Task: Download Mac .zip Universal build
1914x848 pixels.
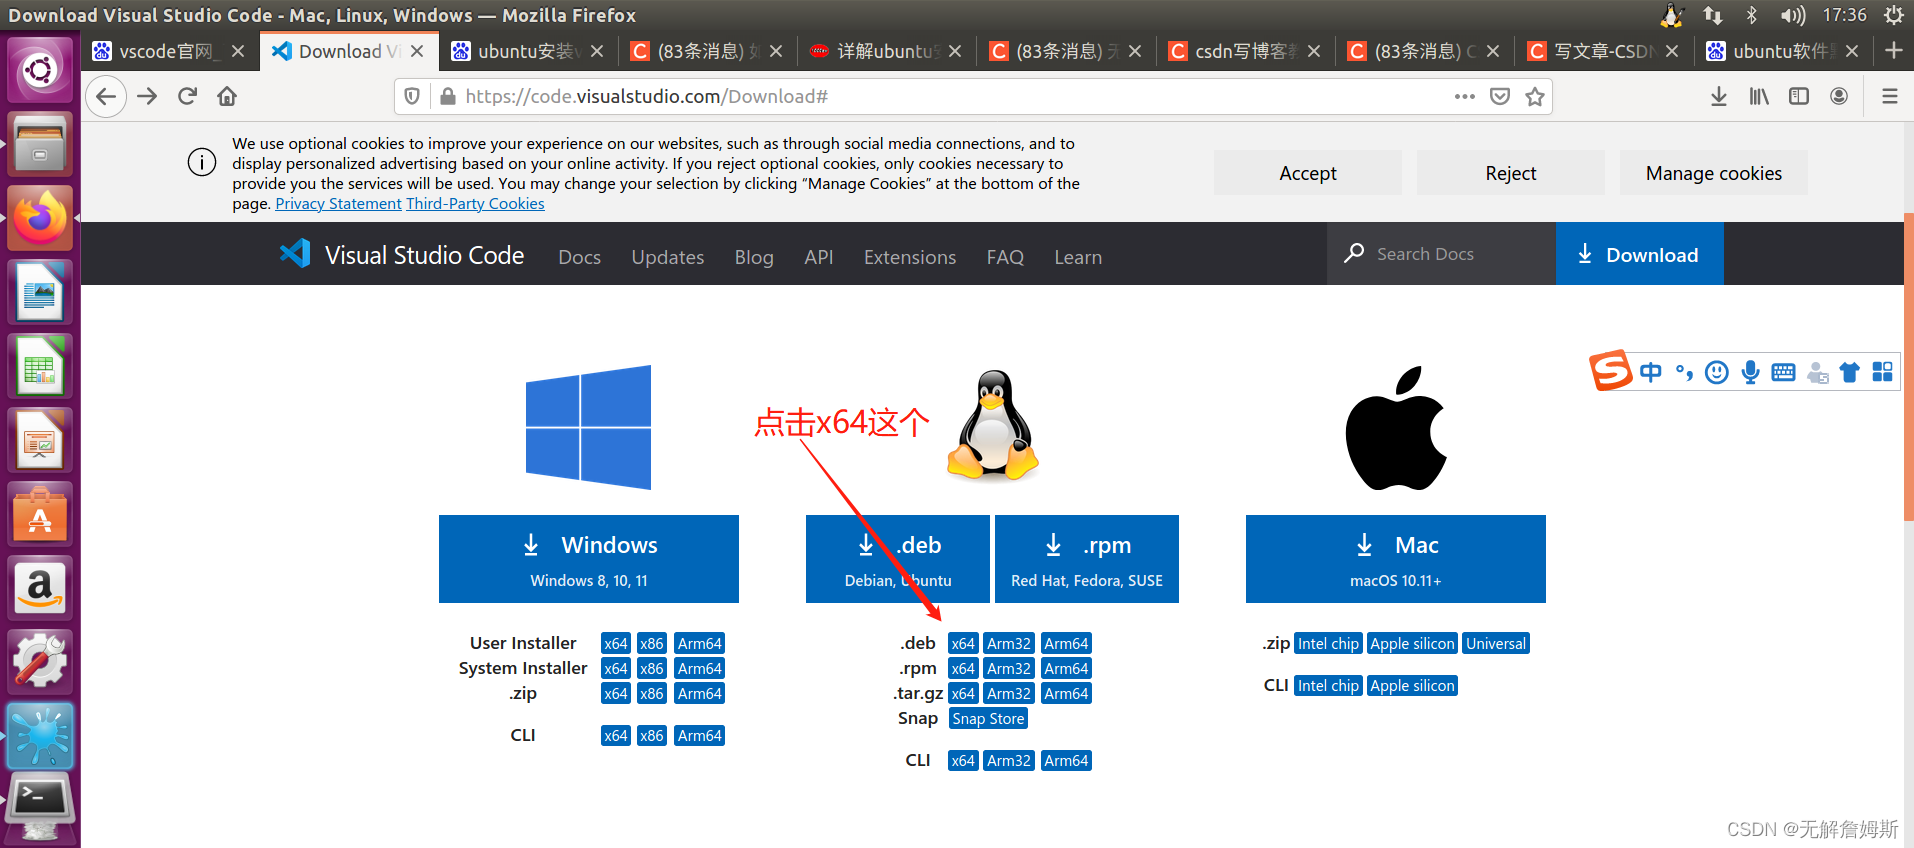Action: point(1496,644)
